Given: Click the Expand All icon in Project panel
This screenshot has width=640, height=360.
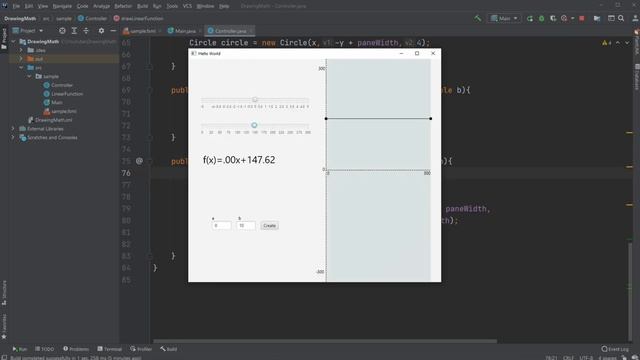Looking at the screenshot, I should pos(74,31).
